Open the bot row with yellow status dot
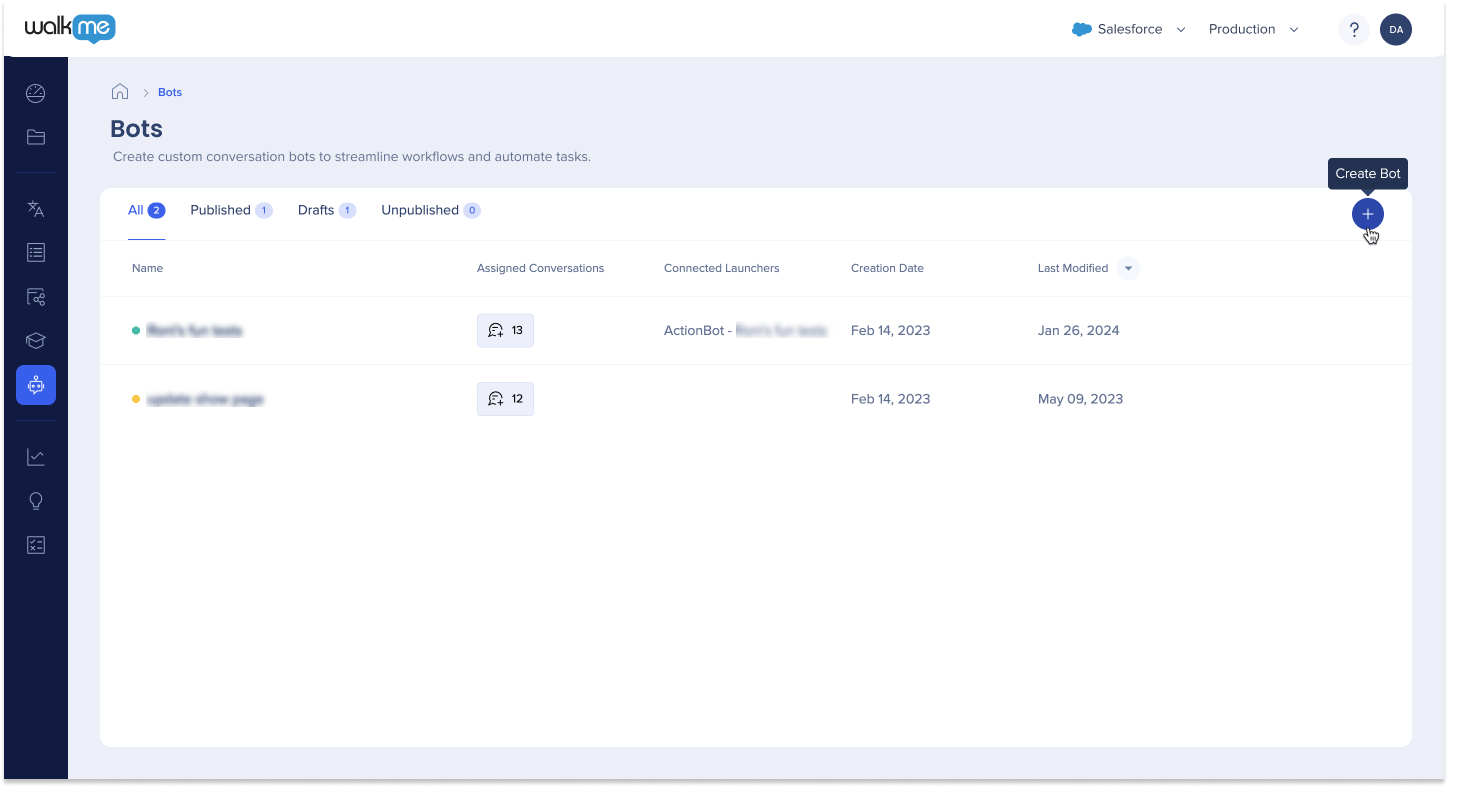The image size is (1458, 787). tap(756, 399)
